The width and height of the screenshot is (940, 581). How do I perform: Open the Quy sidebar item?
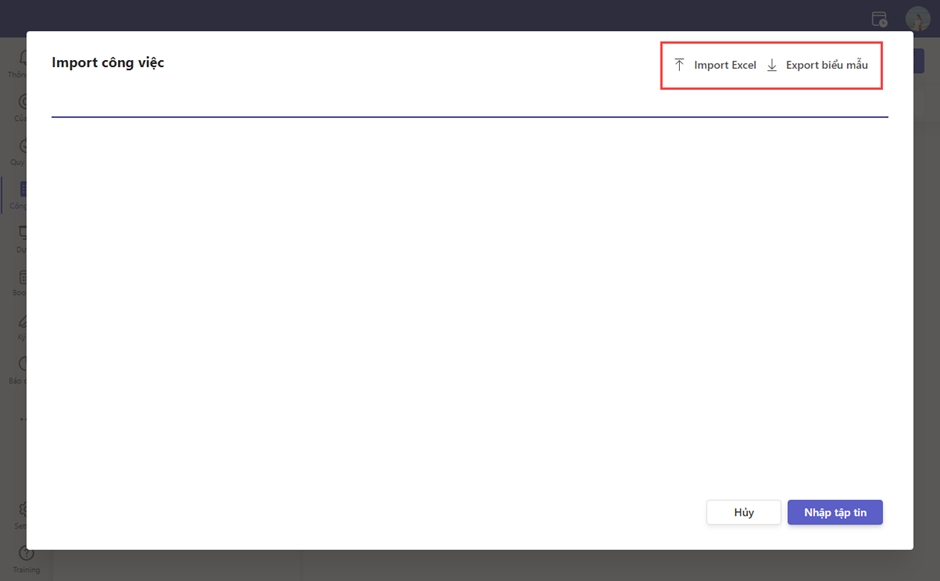pyautogui.click(x=22, y=148)
